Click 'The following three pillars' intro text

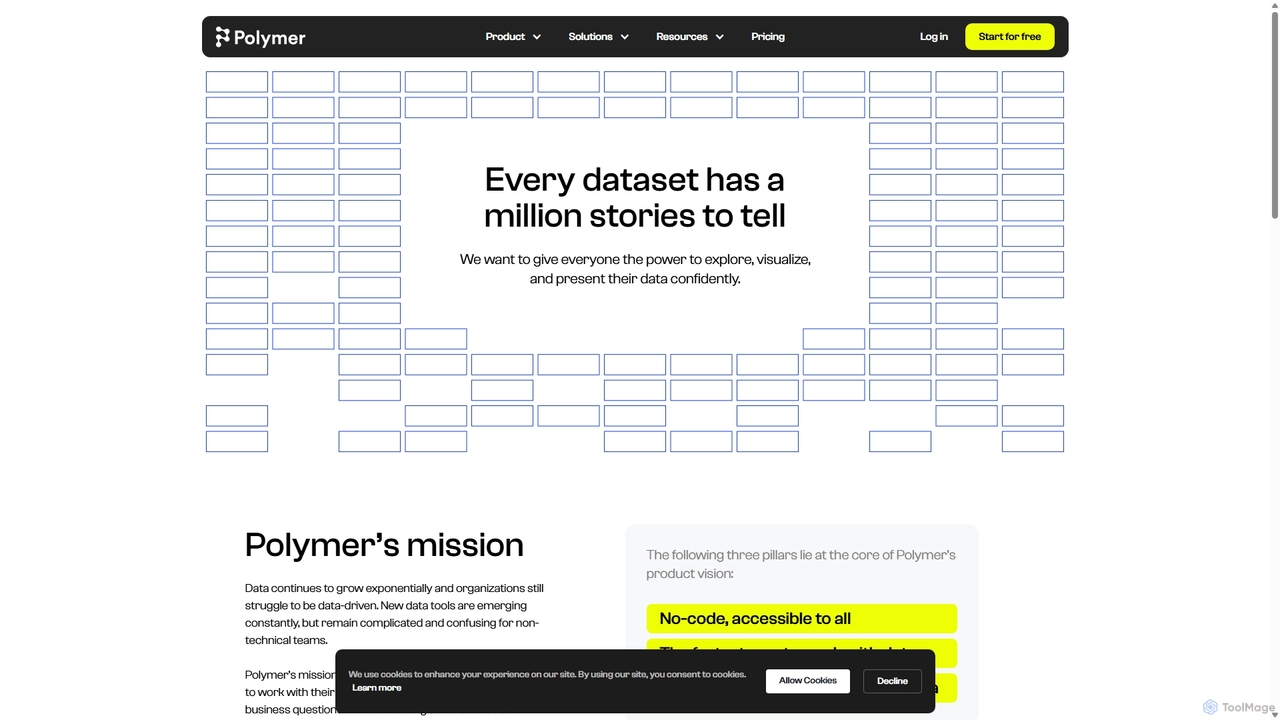click(801, 564)
